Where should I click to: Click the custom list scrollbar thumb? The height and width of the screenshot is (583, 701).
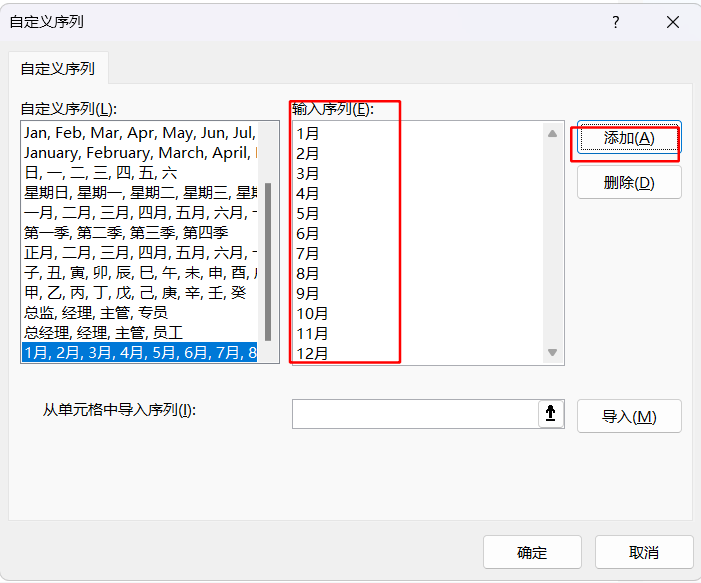[x=268, y=262]
